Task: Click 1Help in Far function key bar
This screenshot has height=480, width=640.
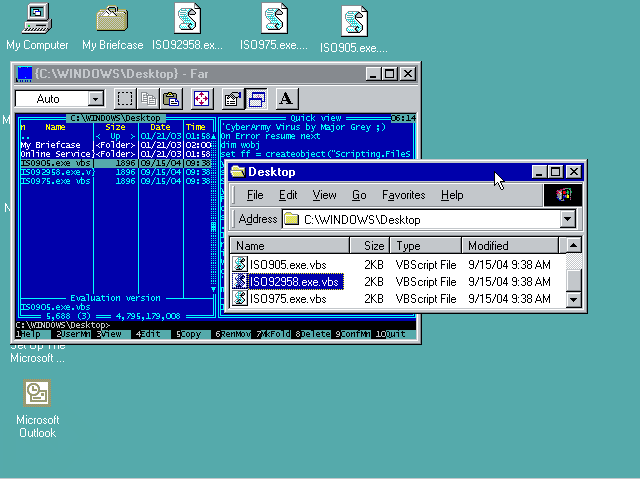Action: (28, 334)
